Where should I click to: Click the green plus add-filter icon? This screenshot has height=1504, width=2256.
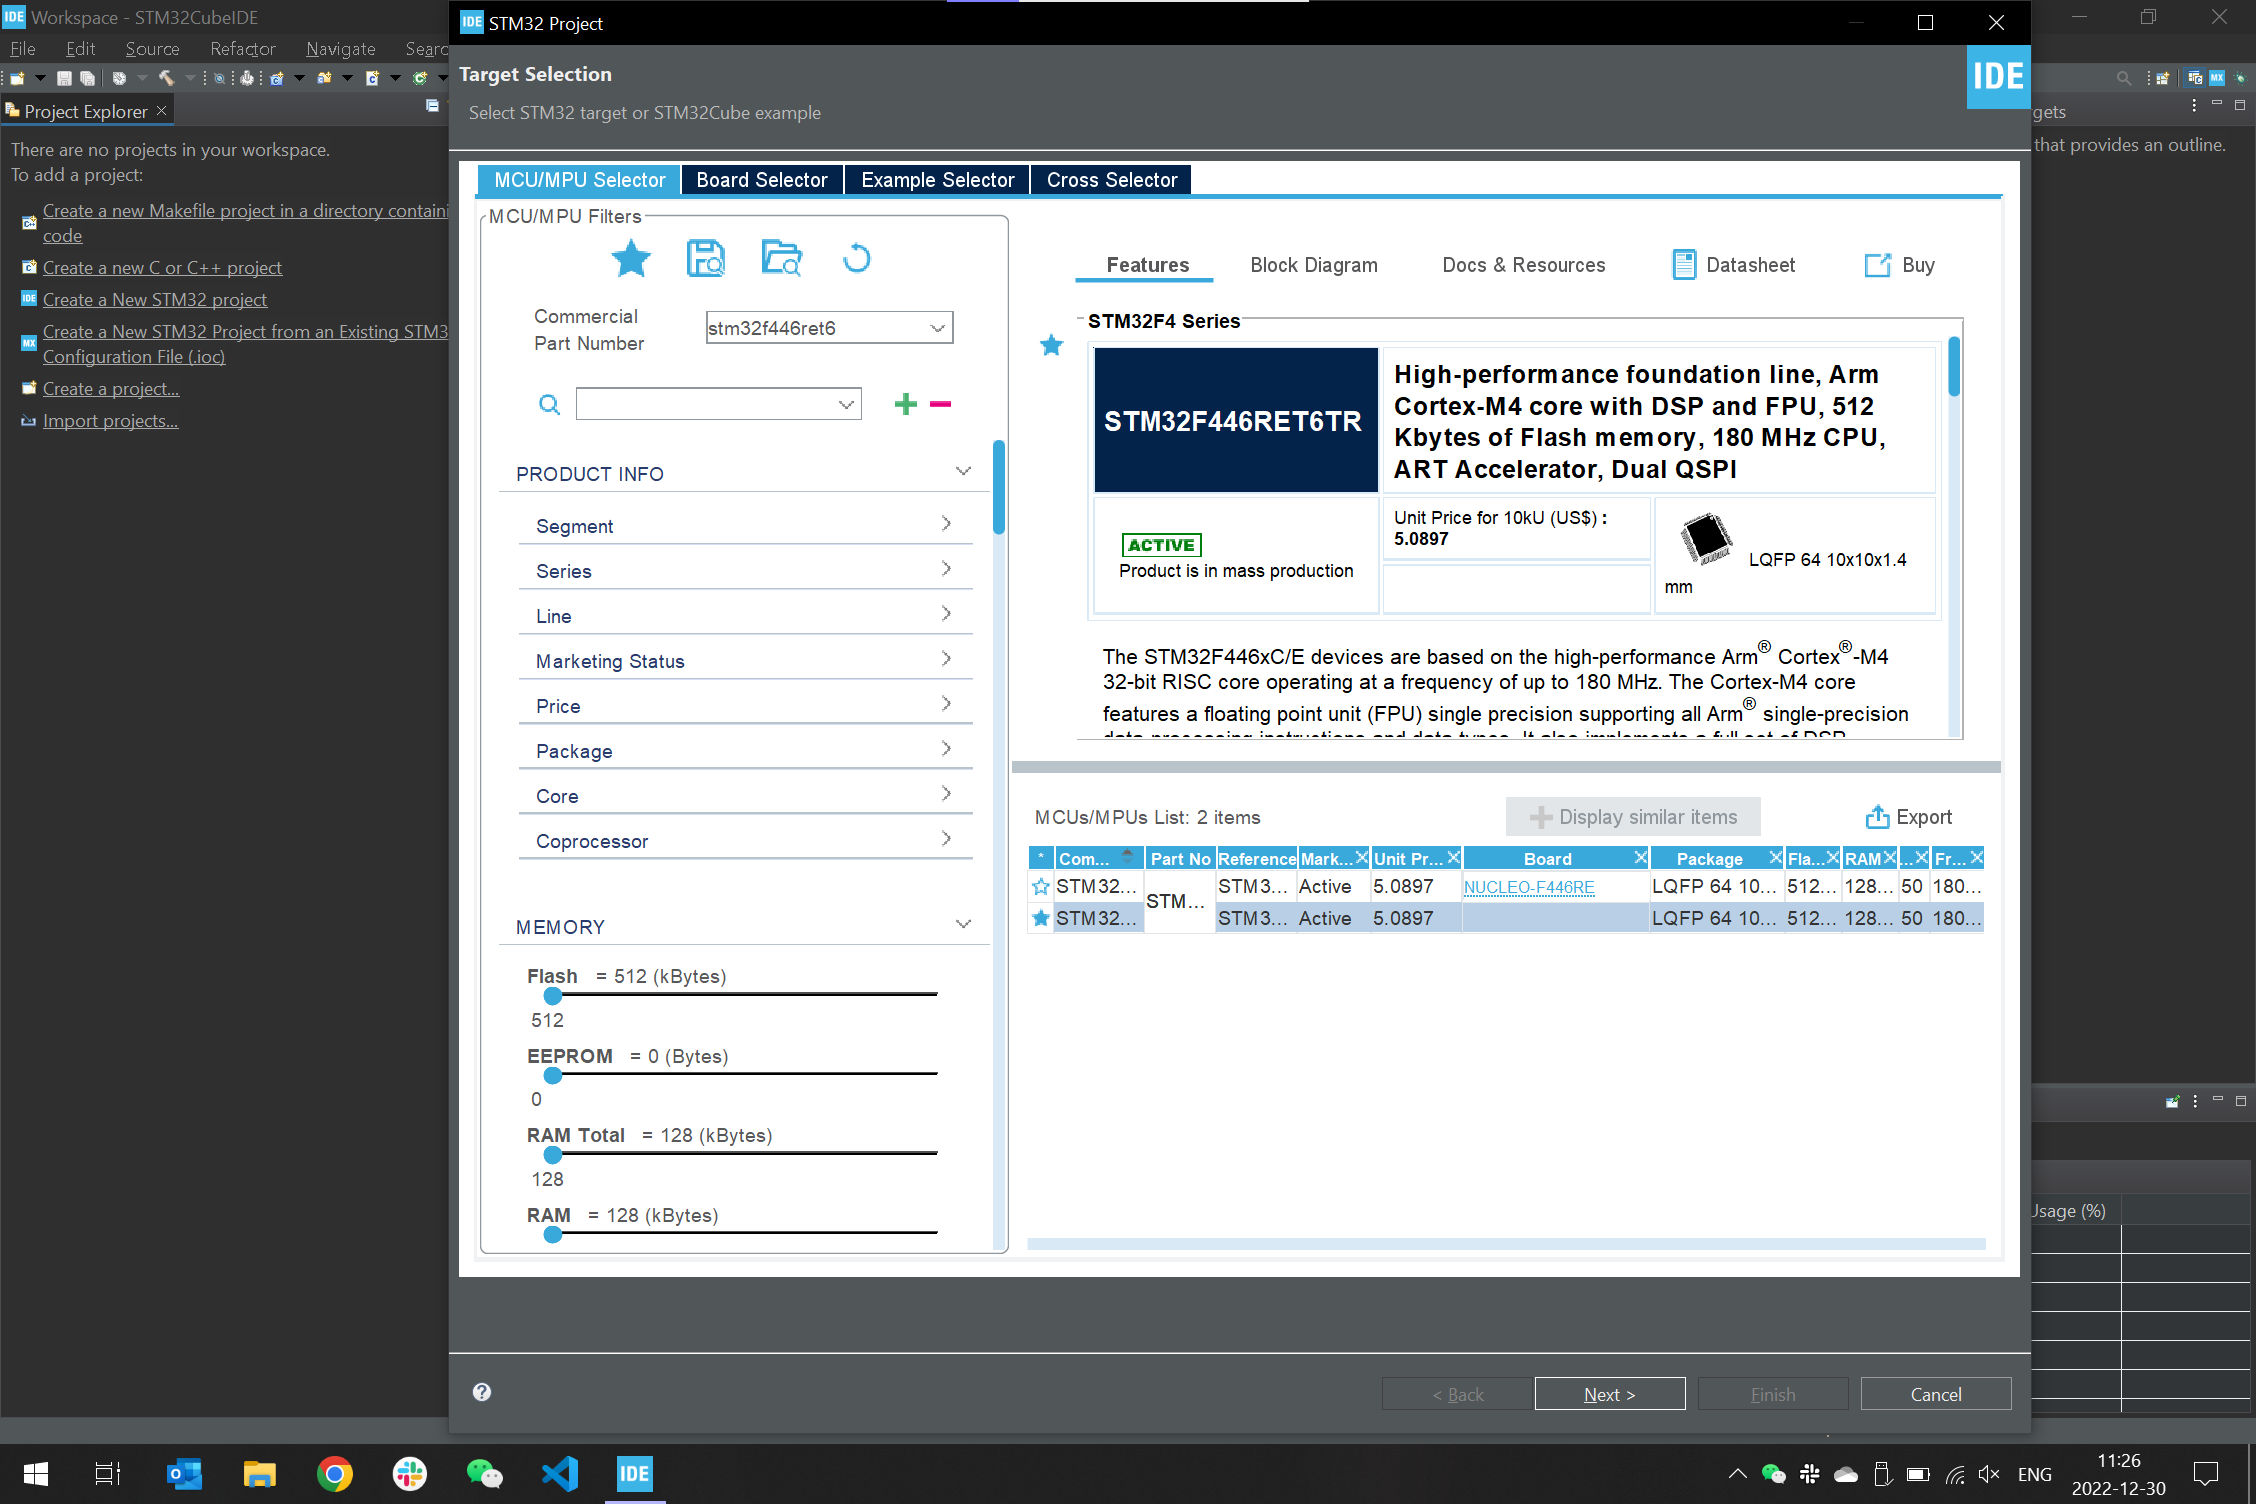[x=906, y=404]
